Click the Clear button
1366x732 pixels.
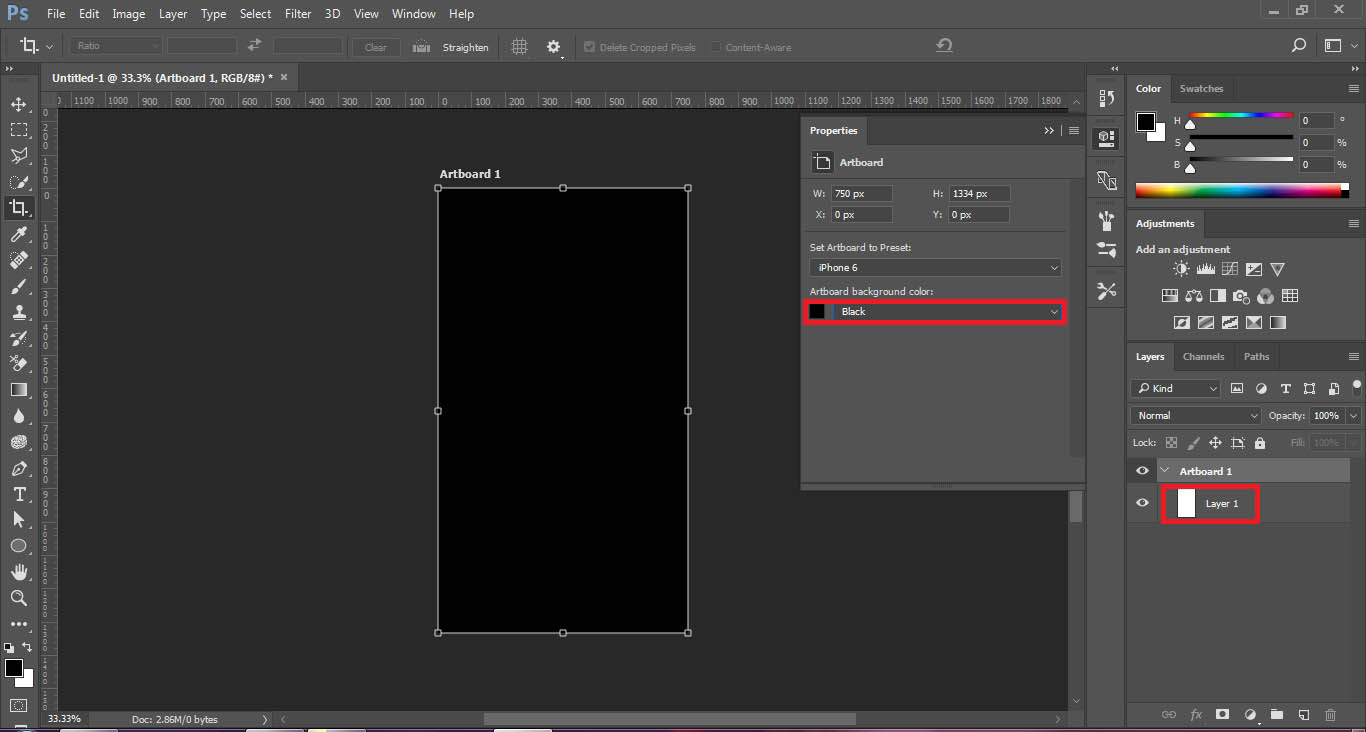pyautogui.click(x=376, y=47)
